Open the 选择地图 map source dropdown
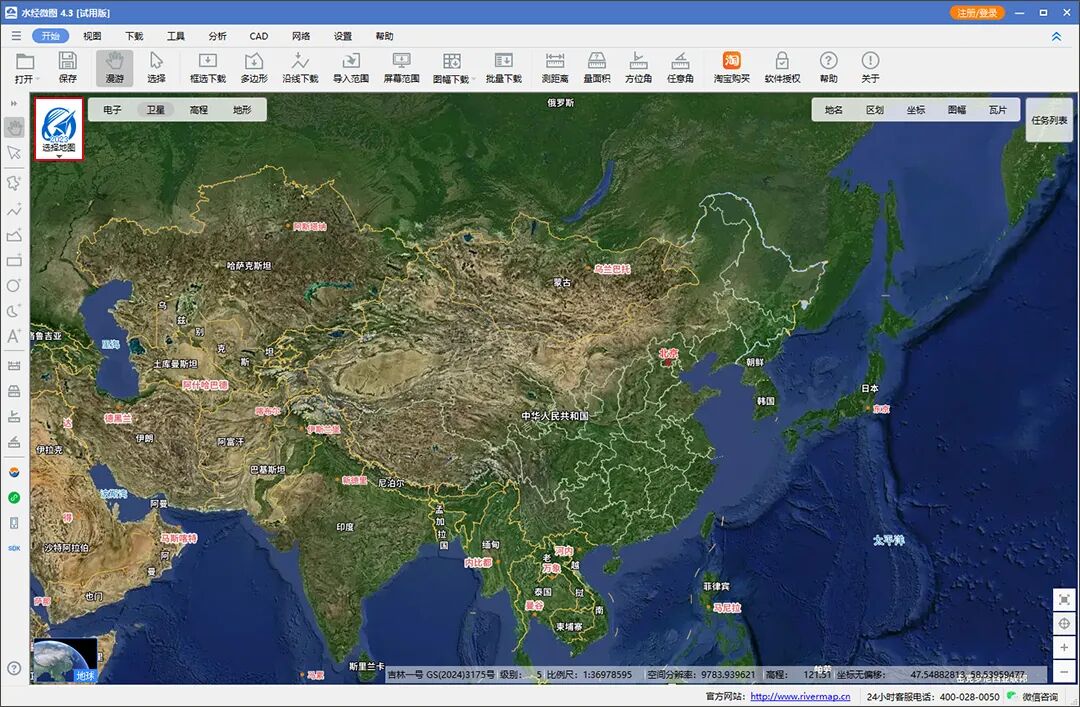The height and width of the screenshot is (707, 1080). pos(59,129)
